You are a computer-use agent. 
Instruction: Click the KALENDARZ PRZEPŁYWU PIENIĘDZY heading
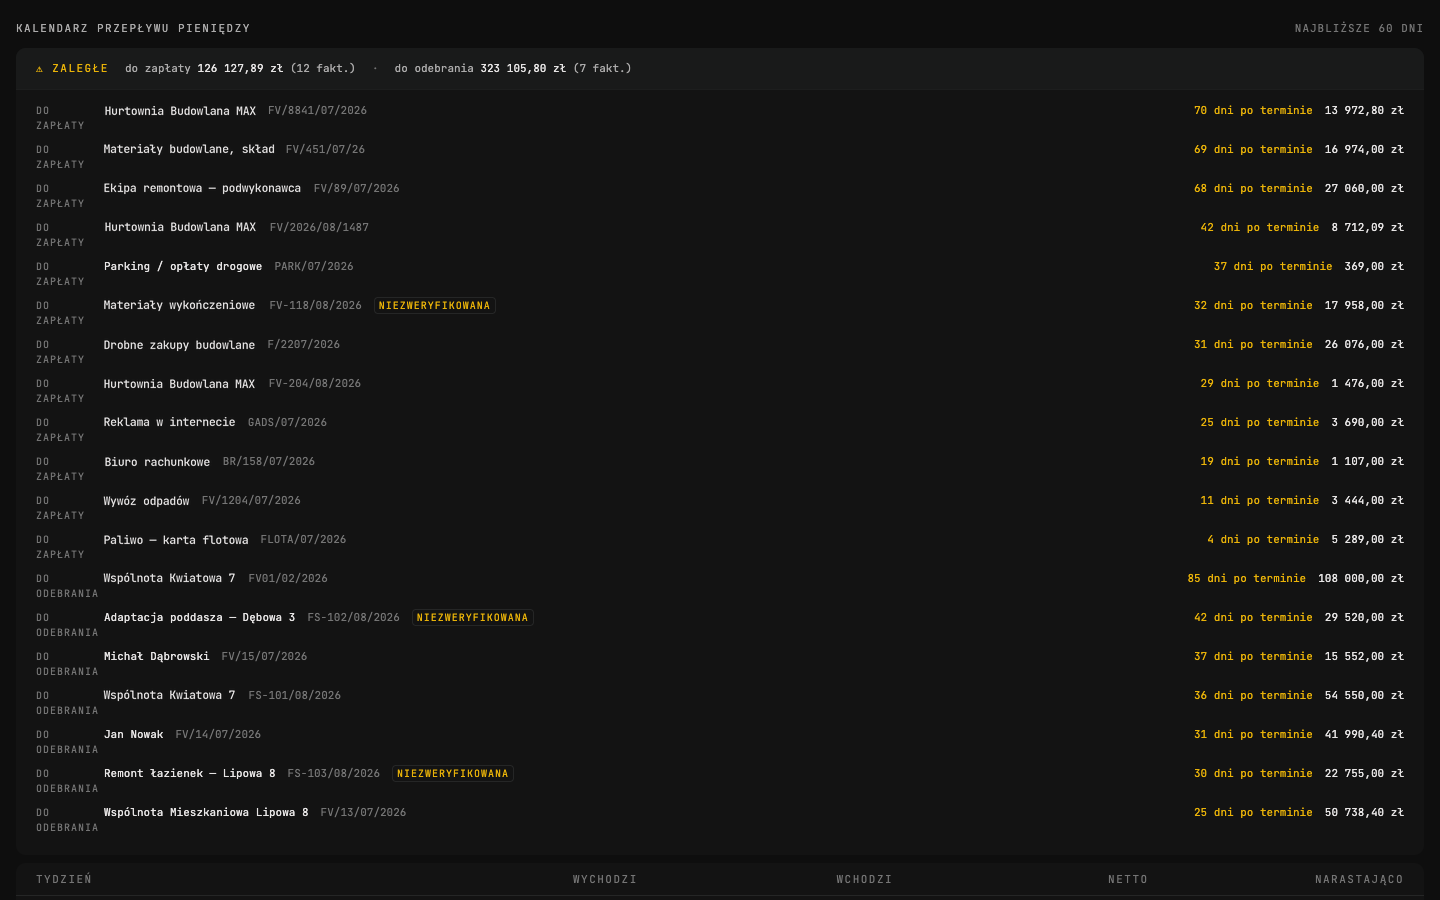(x=133, y=28)
